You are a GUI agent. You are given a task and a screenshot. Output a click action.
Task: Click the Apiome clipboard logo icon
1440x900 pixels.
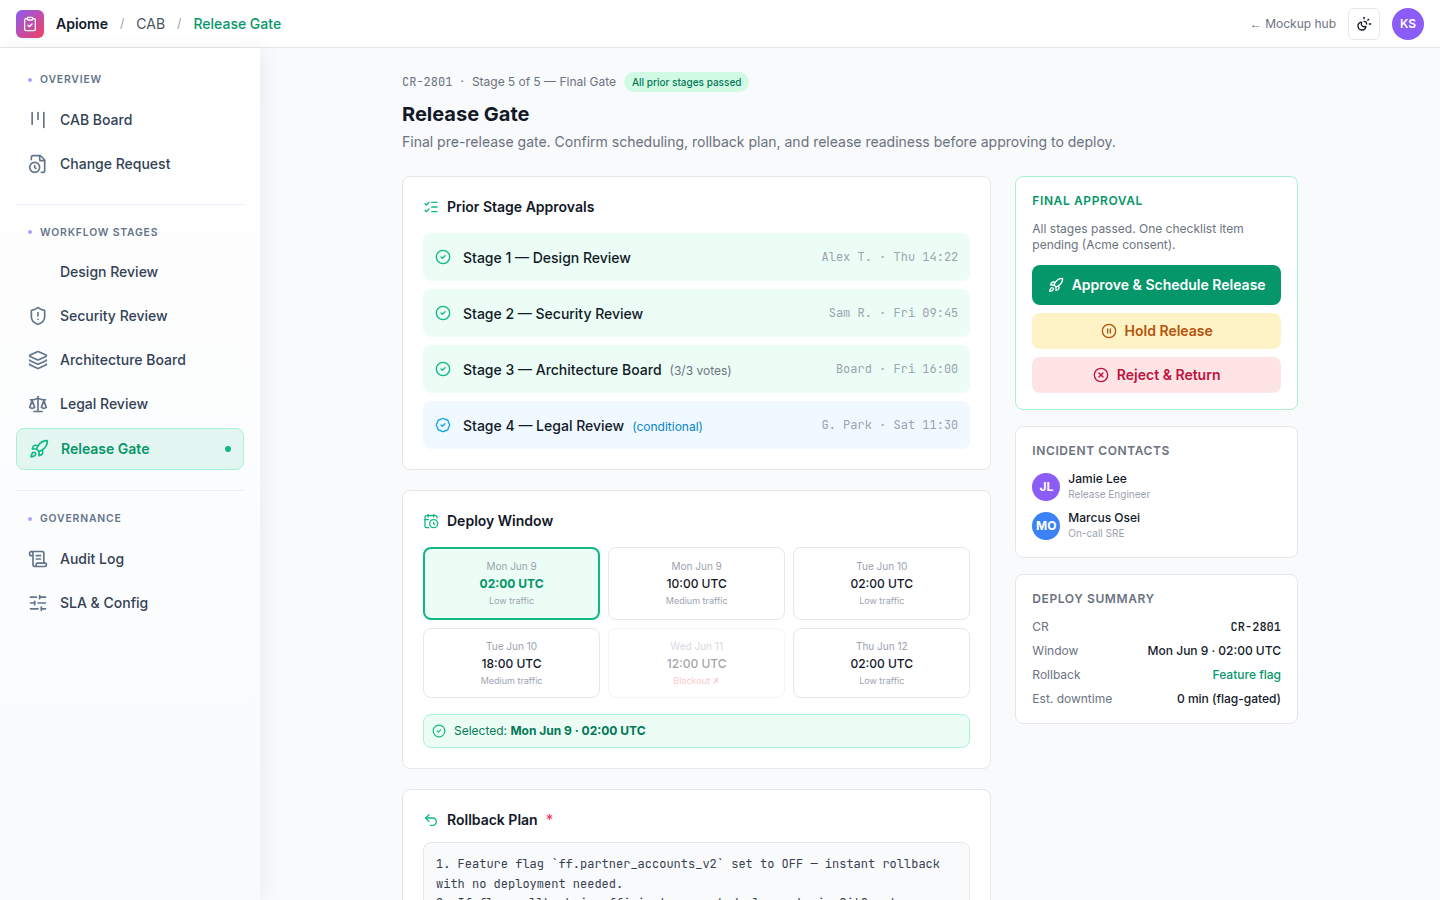tap(30, 24)
